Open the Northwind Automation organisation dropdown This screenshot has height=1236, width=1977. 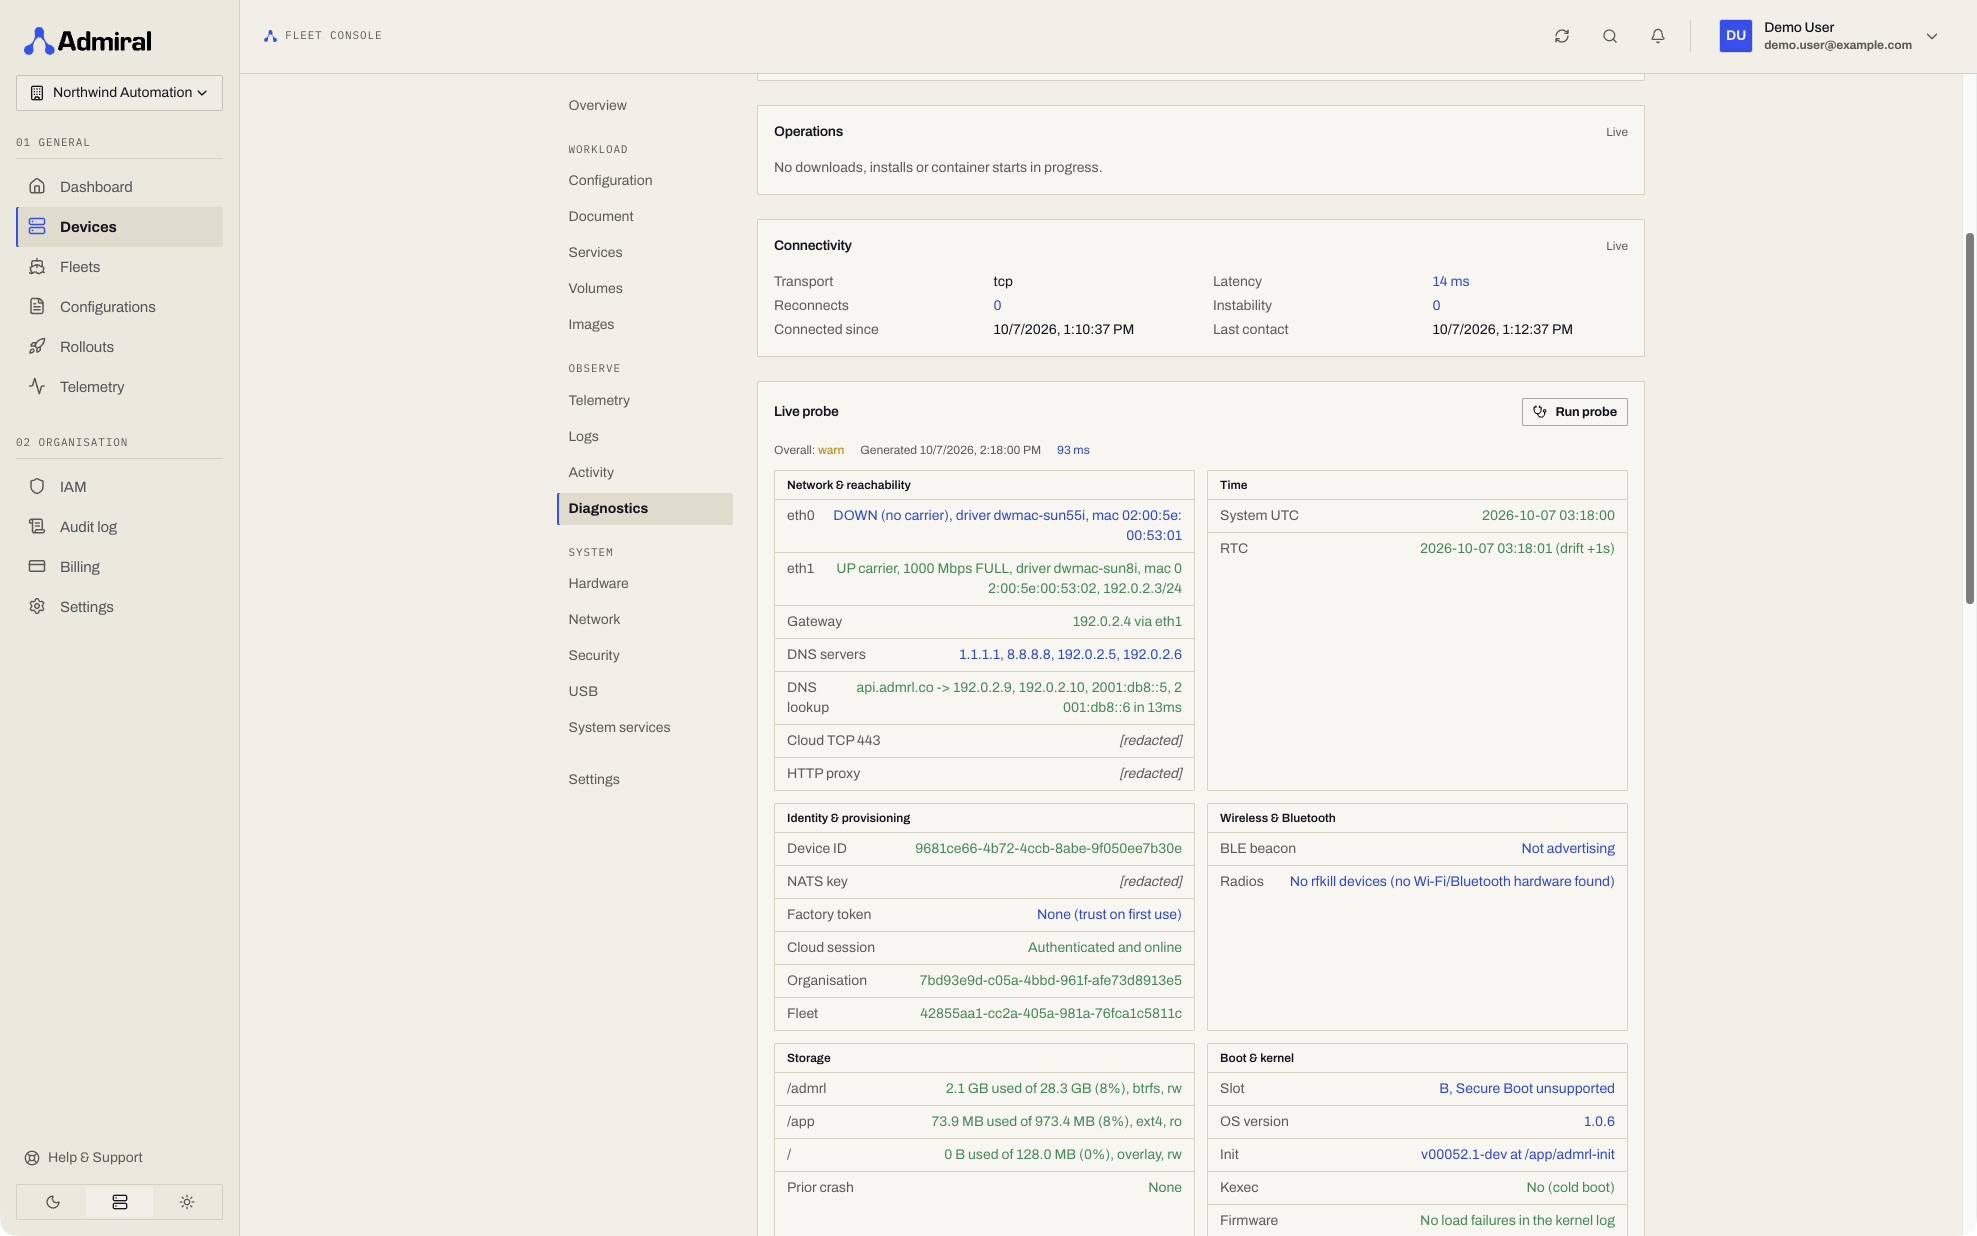point(119,93)
